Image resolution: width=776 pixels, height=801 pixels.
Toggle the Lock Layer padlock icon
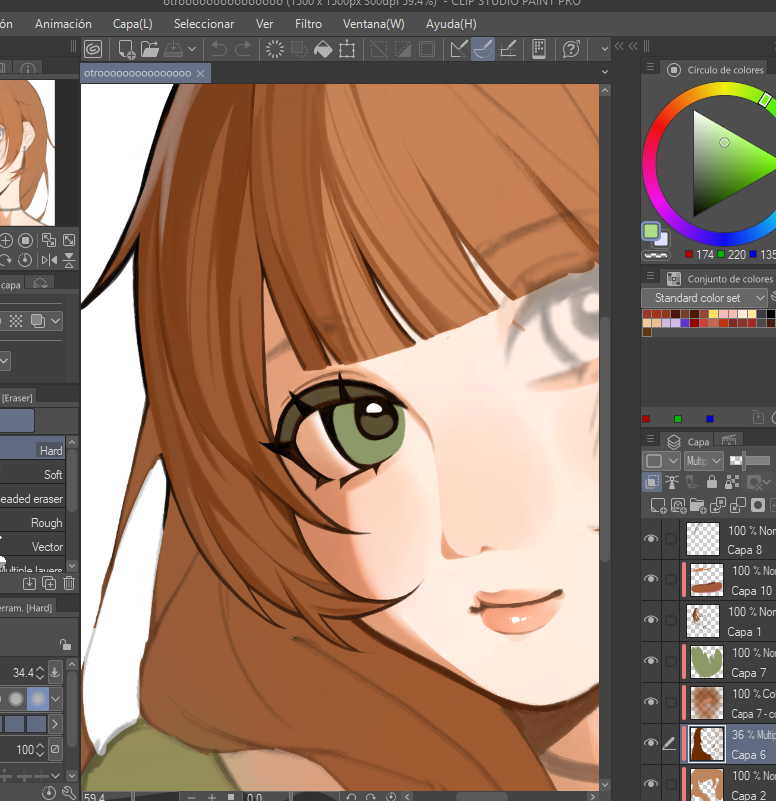click(712, 482)
